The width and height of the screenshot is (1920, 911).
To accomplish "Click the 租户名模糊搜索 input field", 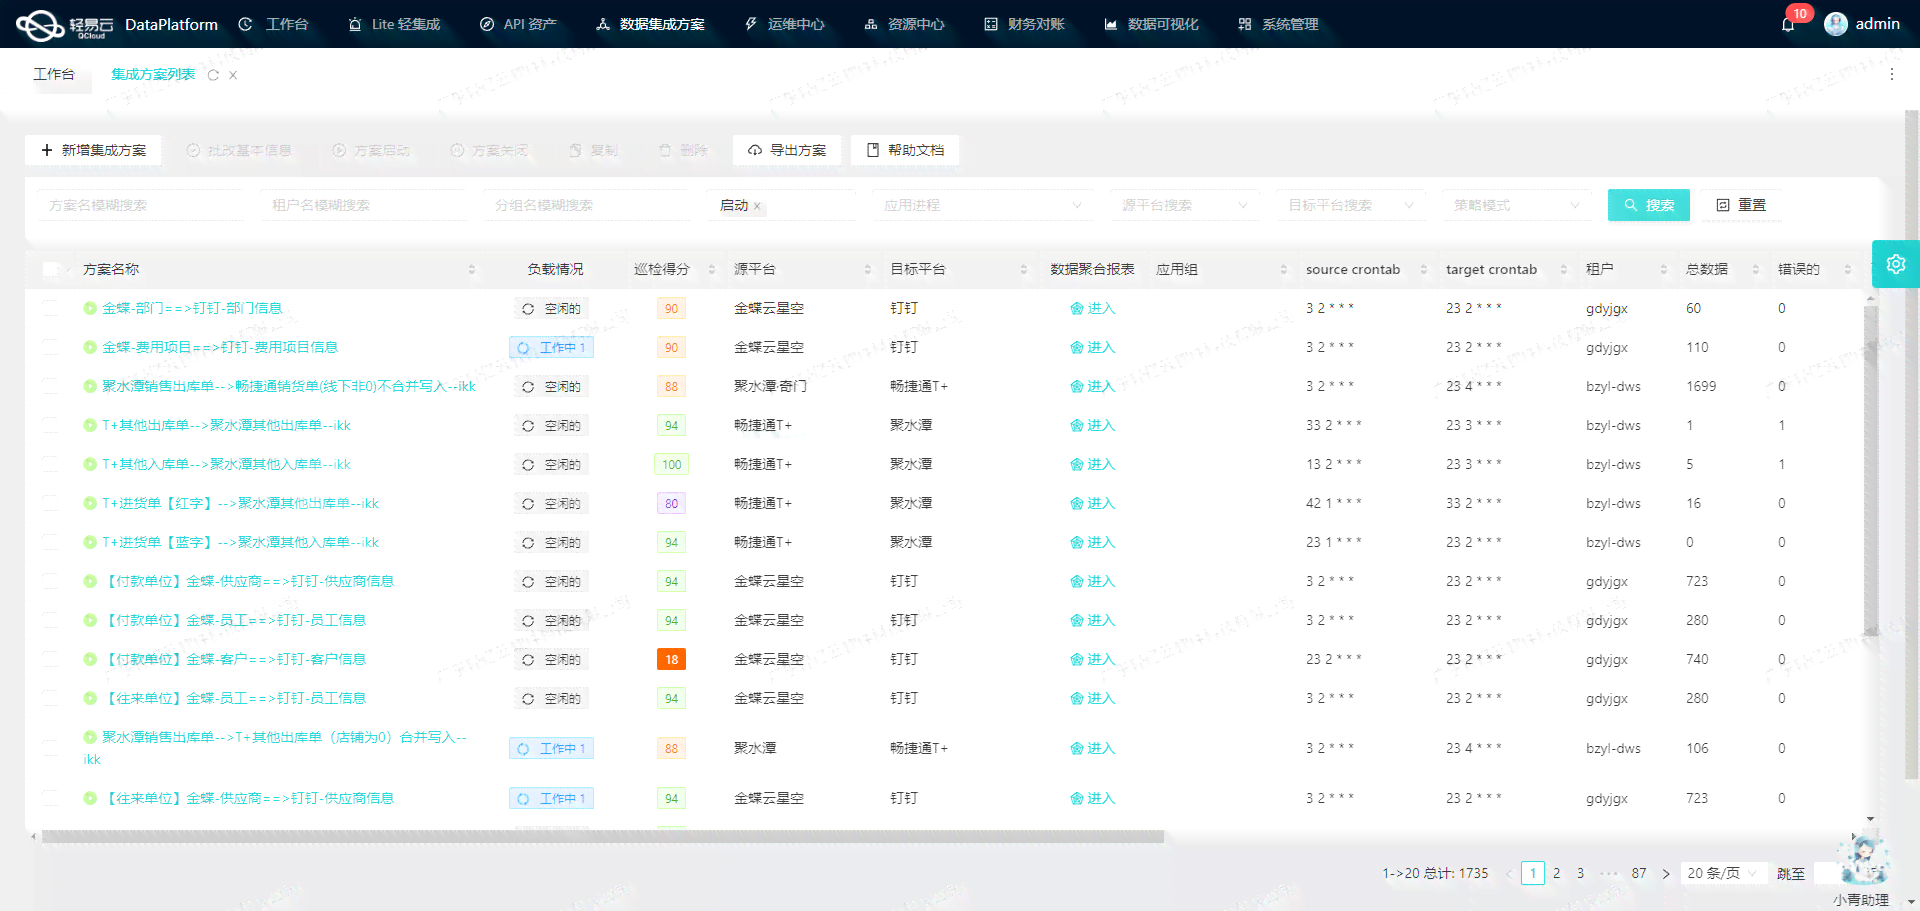I will (363, 205).
